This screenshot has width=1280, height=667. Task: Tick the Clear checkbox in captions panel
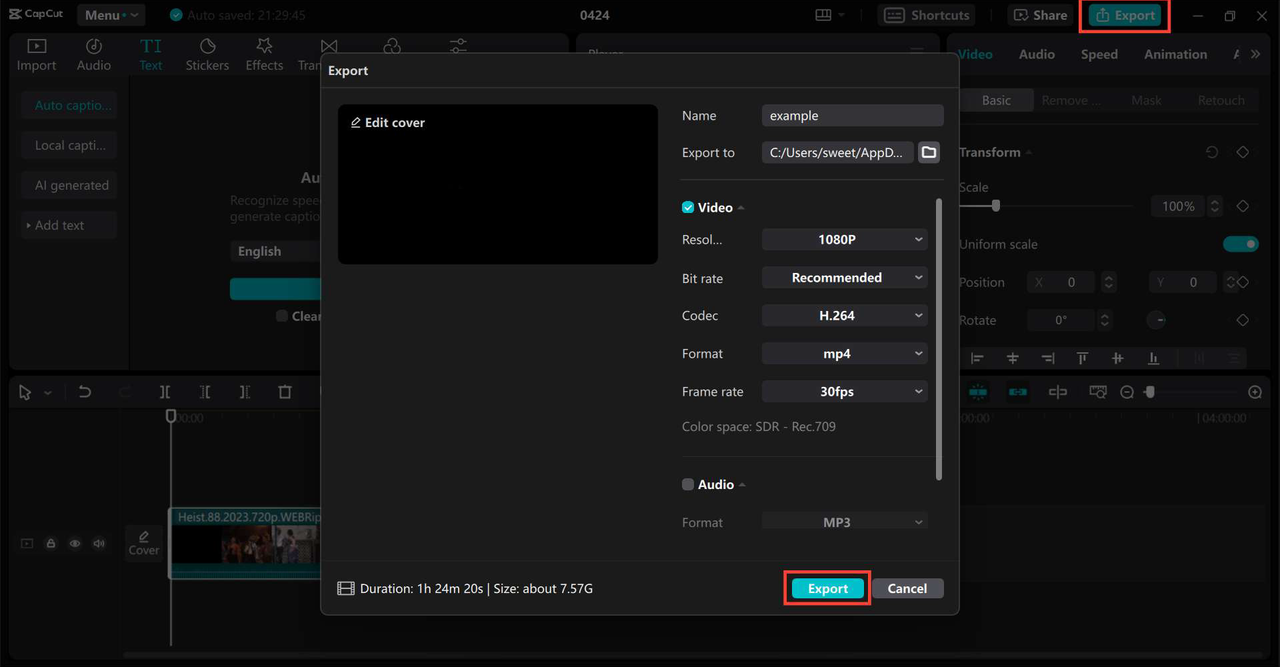click(282, 316)
